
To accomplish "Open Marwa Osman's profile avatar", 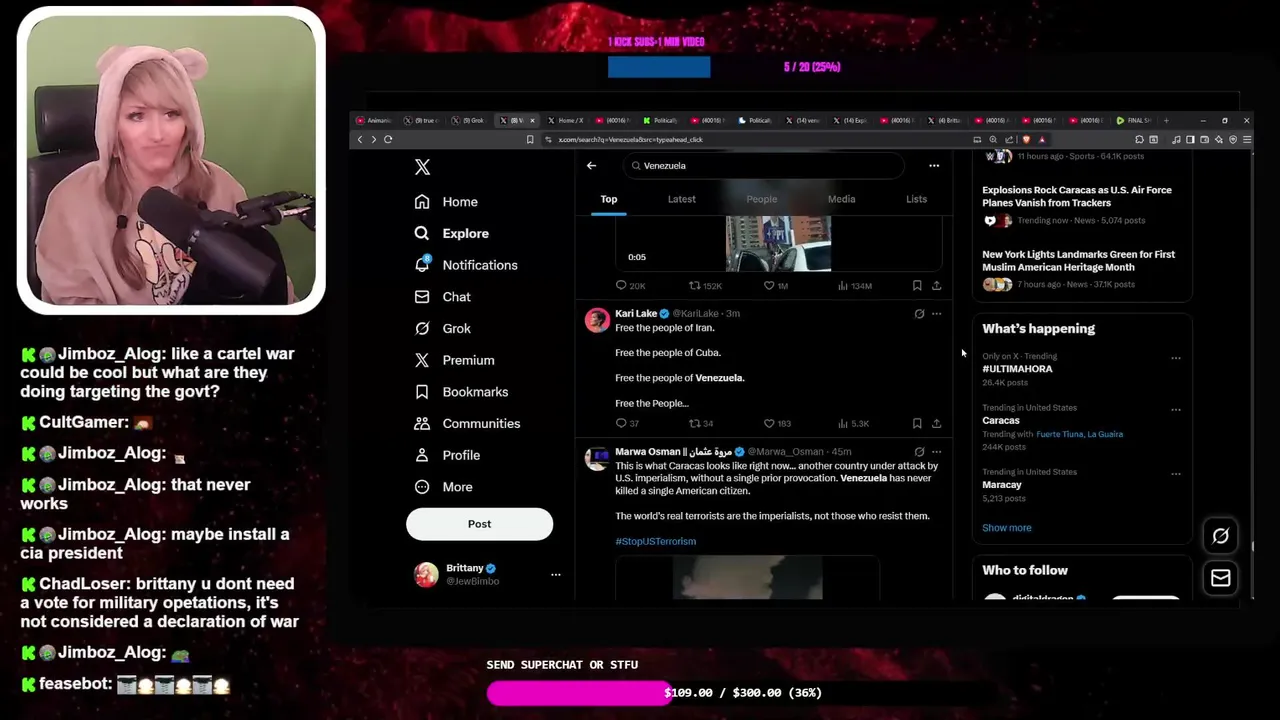I will (597, 458).
